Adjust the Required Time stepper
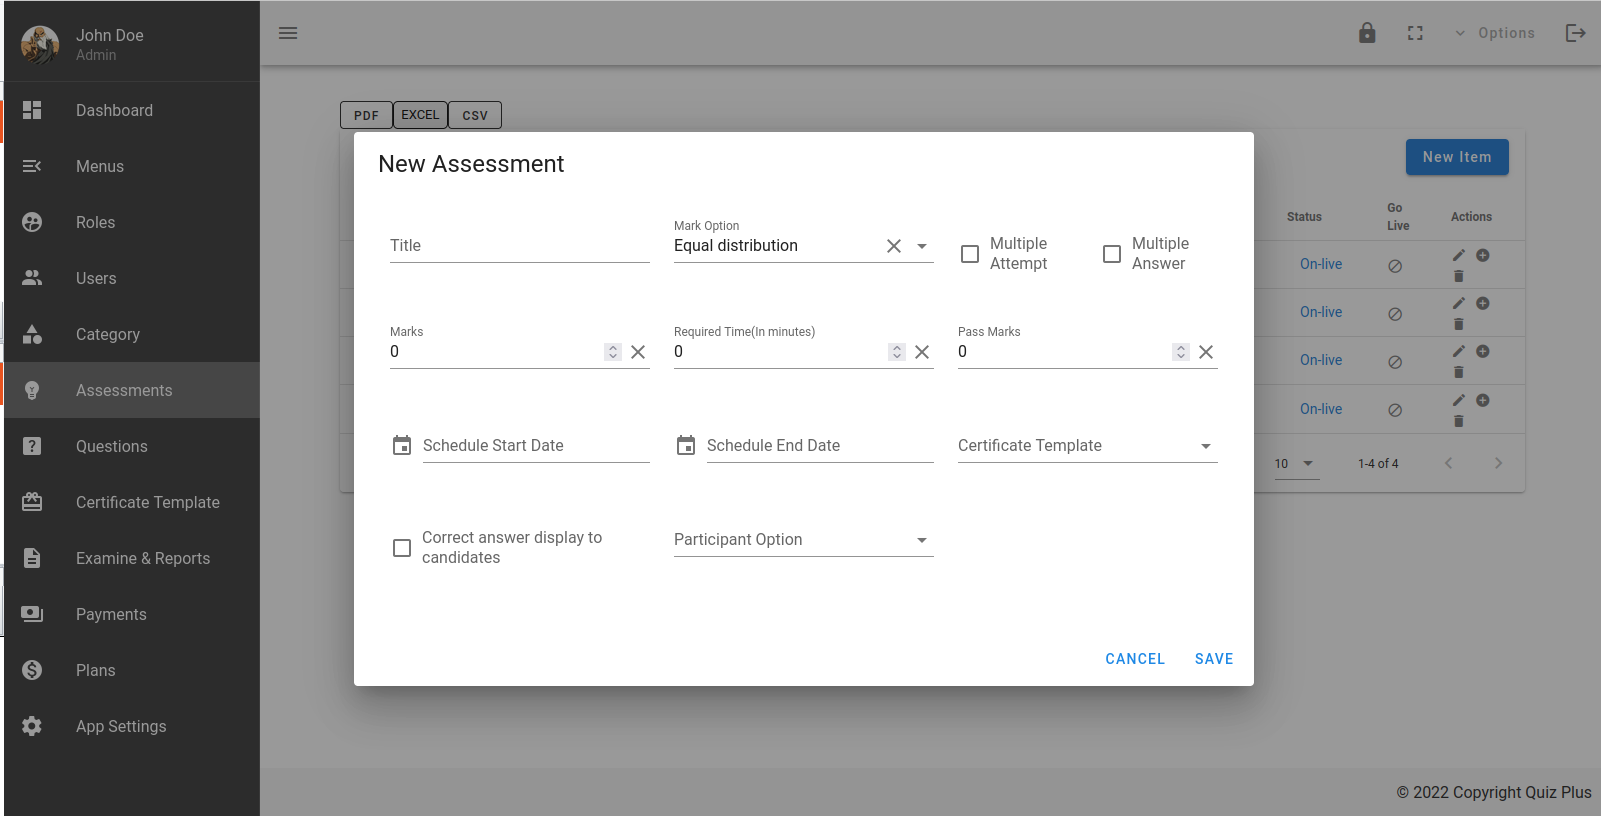The image size is (1601, 816). [897, 352]
